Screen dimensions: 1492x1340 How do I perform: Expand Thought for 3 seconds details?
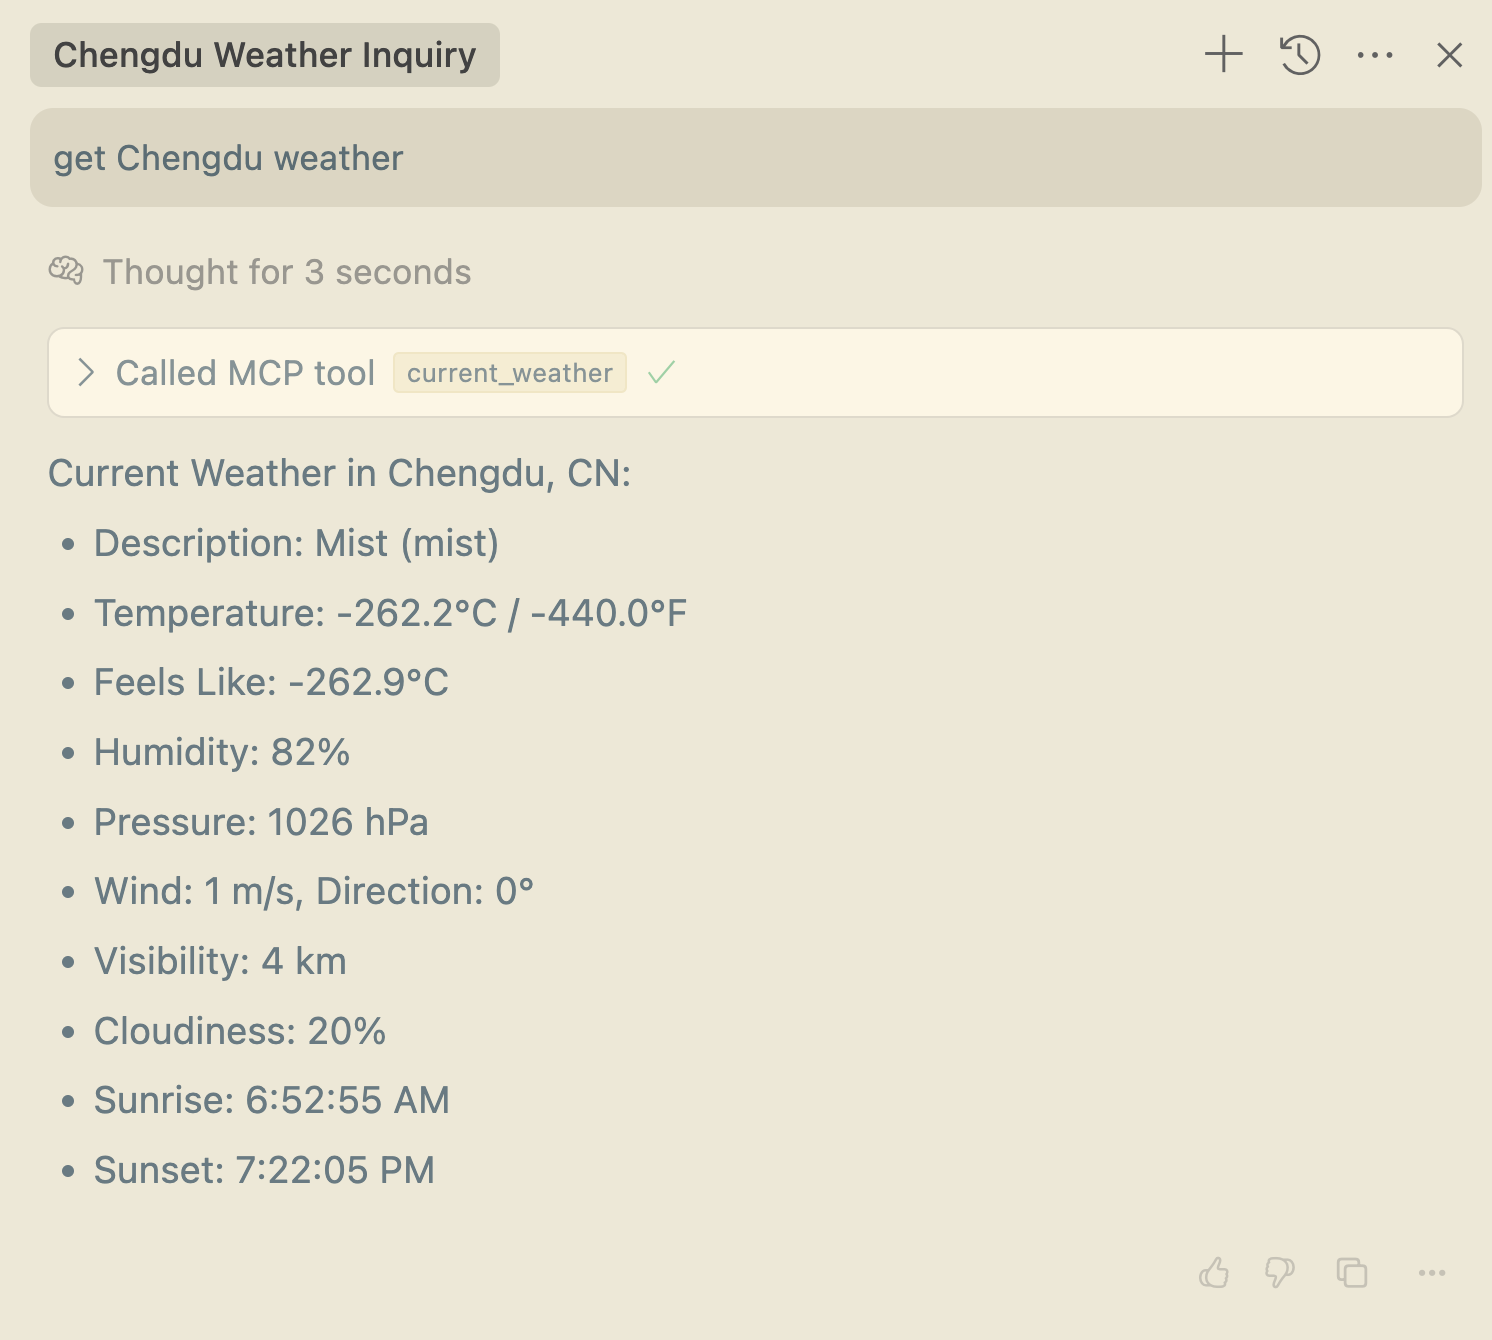pos(287,272)
